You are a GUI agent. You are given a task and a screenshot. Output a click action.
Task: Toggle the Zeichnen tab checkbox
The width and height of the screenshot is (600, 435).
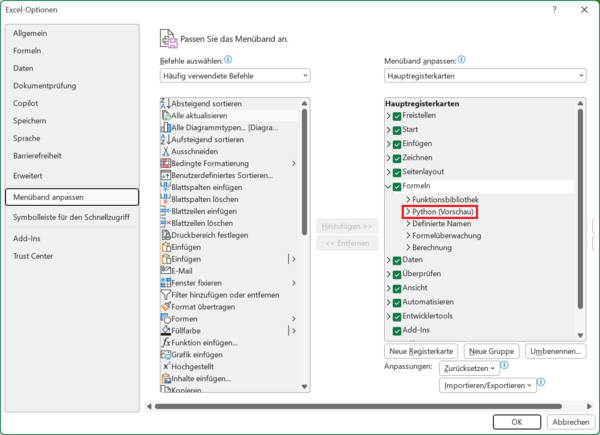tap(397, 158)
